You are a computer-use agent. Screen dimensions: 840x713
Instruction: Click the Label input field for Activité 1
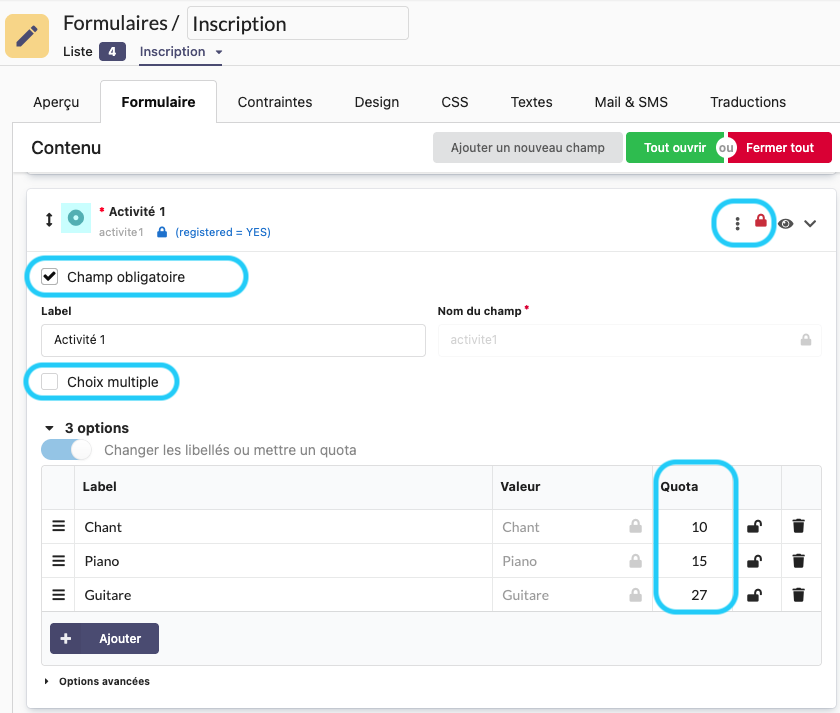233,340
